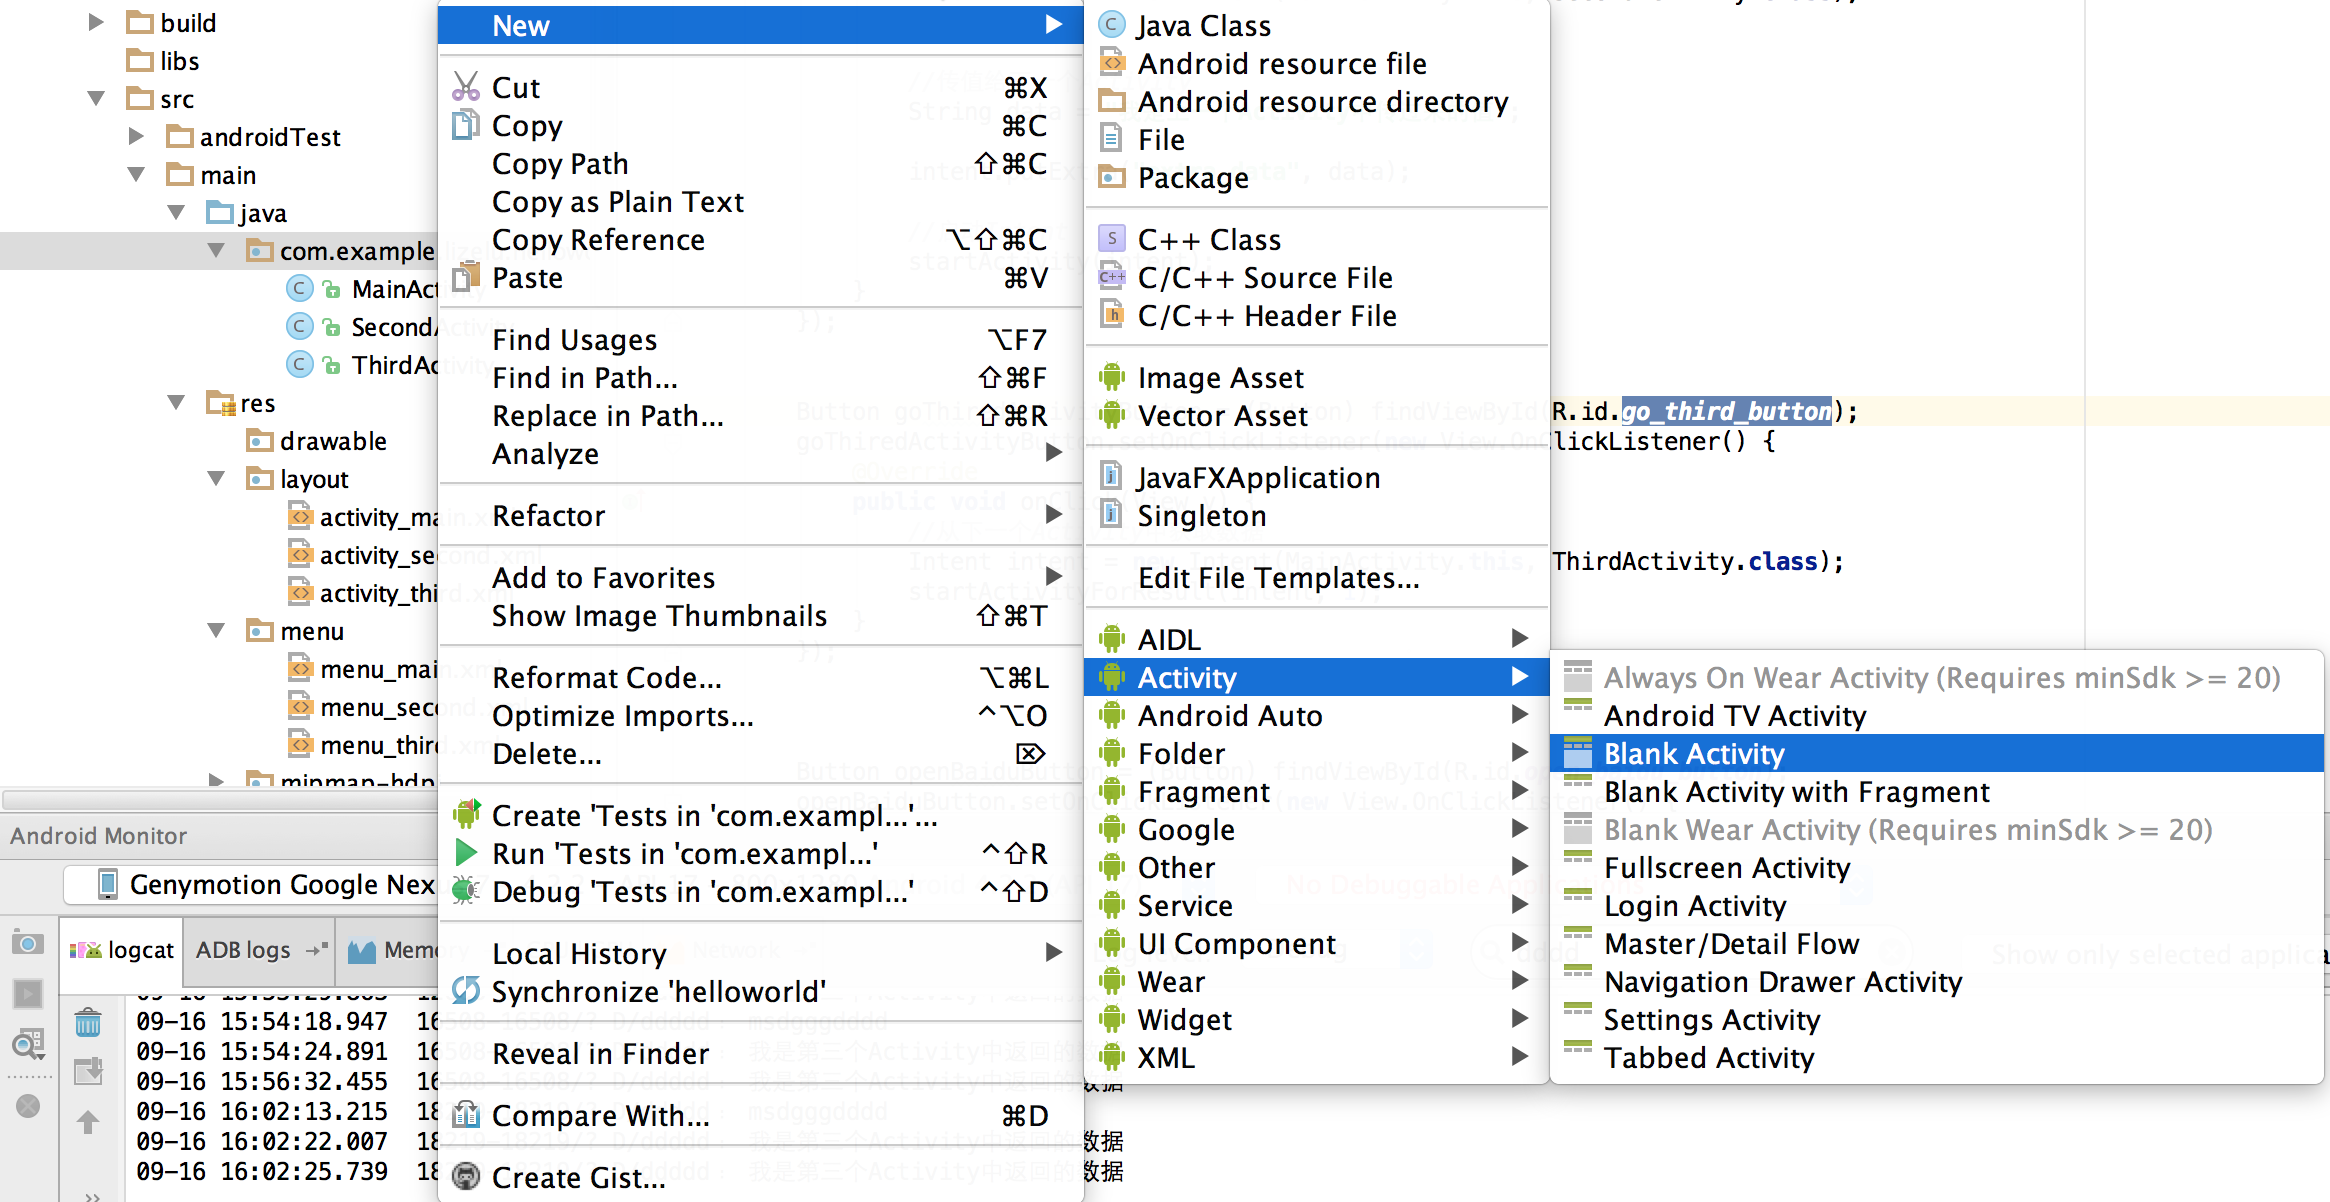2330x1202 pixels.
Task: Click the scroll to end icon
Action: point(88,1071)
